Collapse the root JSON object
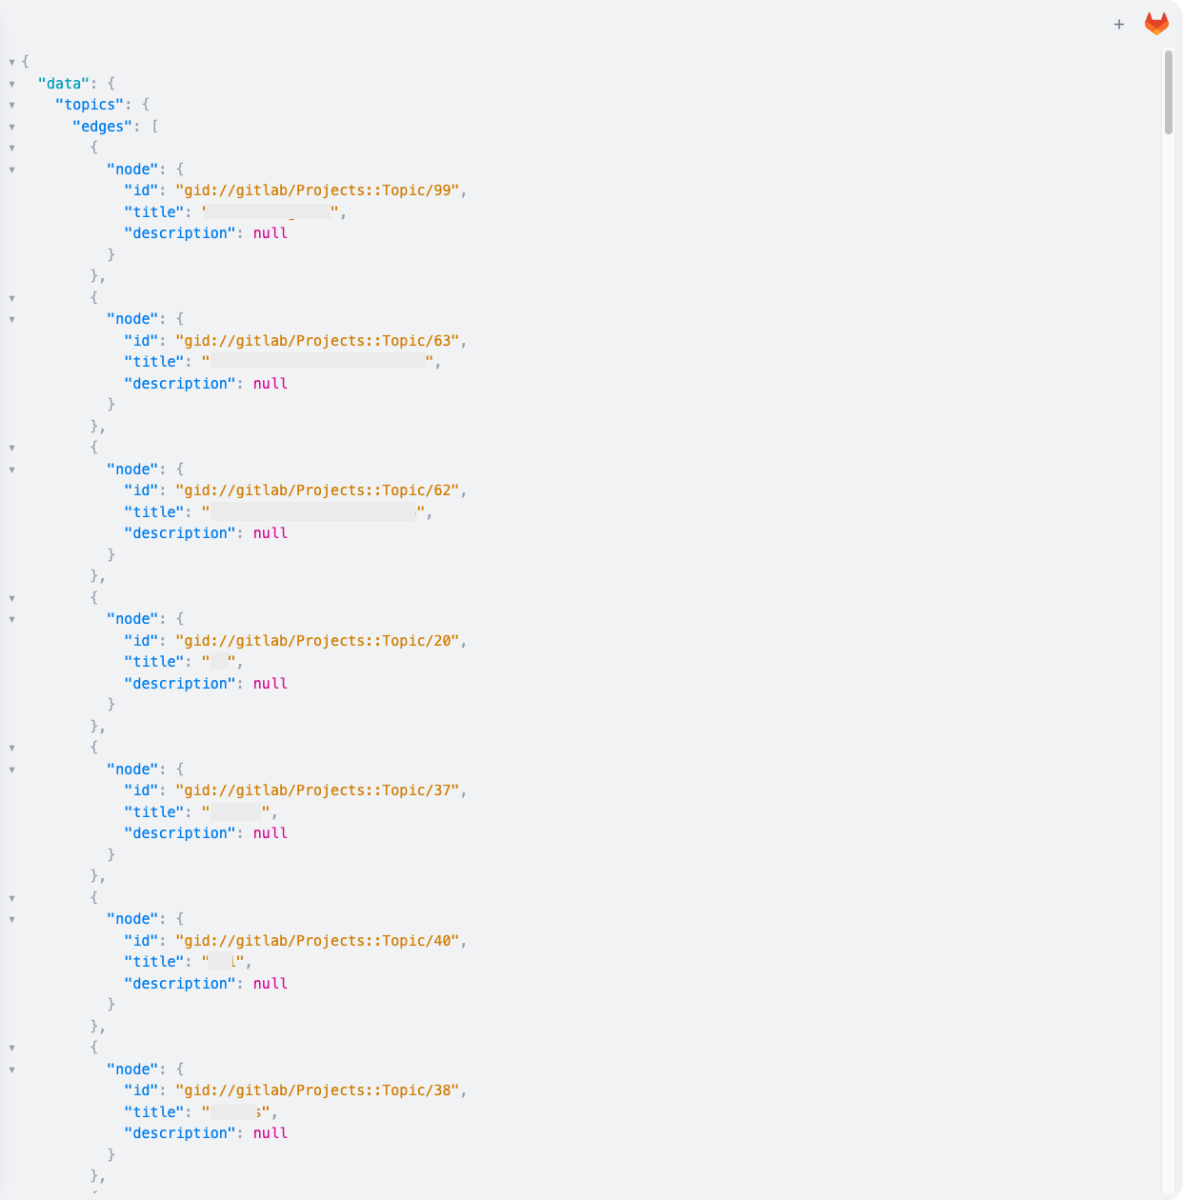Viewport: 1183px width, 1200px height. 11,61
